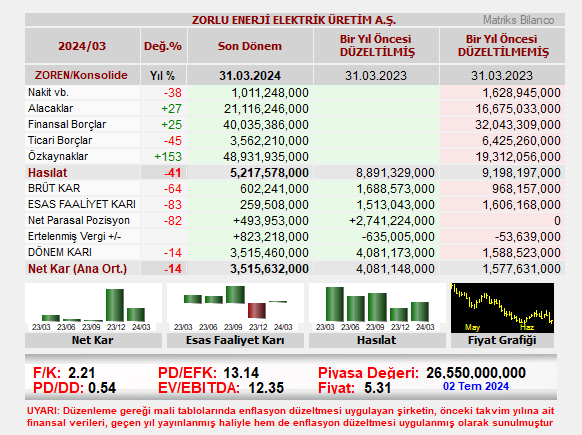This screenshot has height=435, width=582.
Task: Click the Ertelenmiş Vergi +/- label
Action: click(x=75, y=236)
